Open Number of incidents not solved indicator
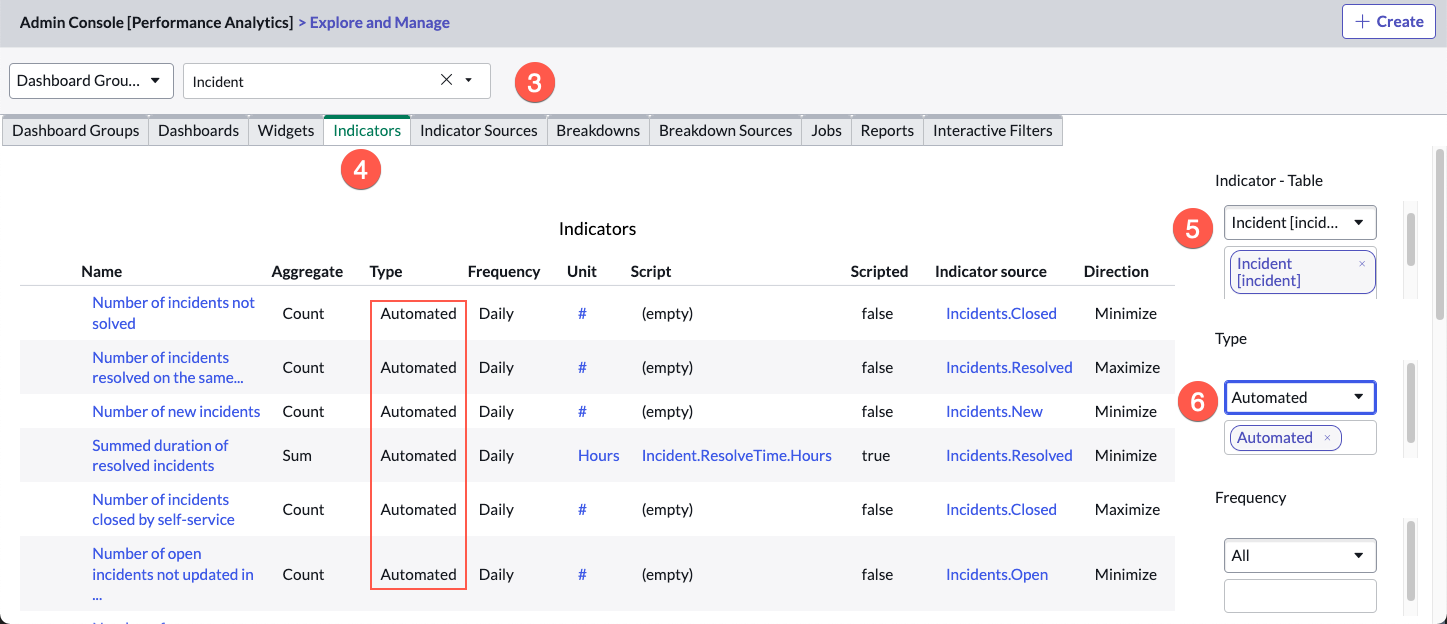 (x=173, y=313)
